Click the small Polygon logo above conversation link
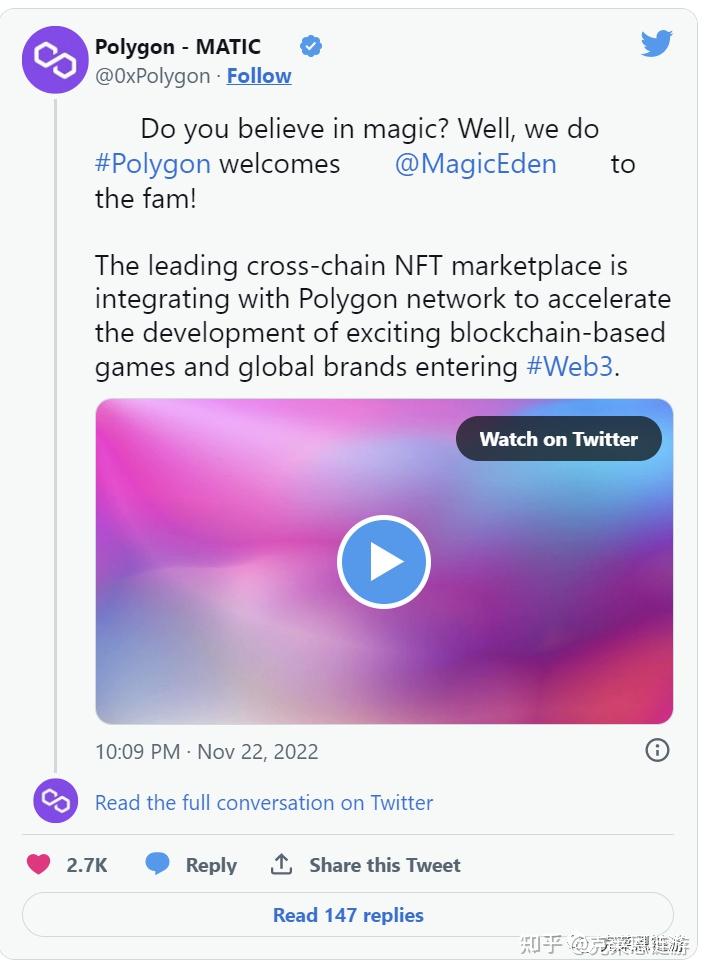Image resolution: width=707 pixels, height=974 pixels. coord(55,801)
